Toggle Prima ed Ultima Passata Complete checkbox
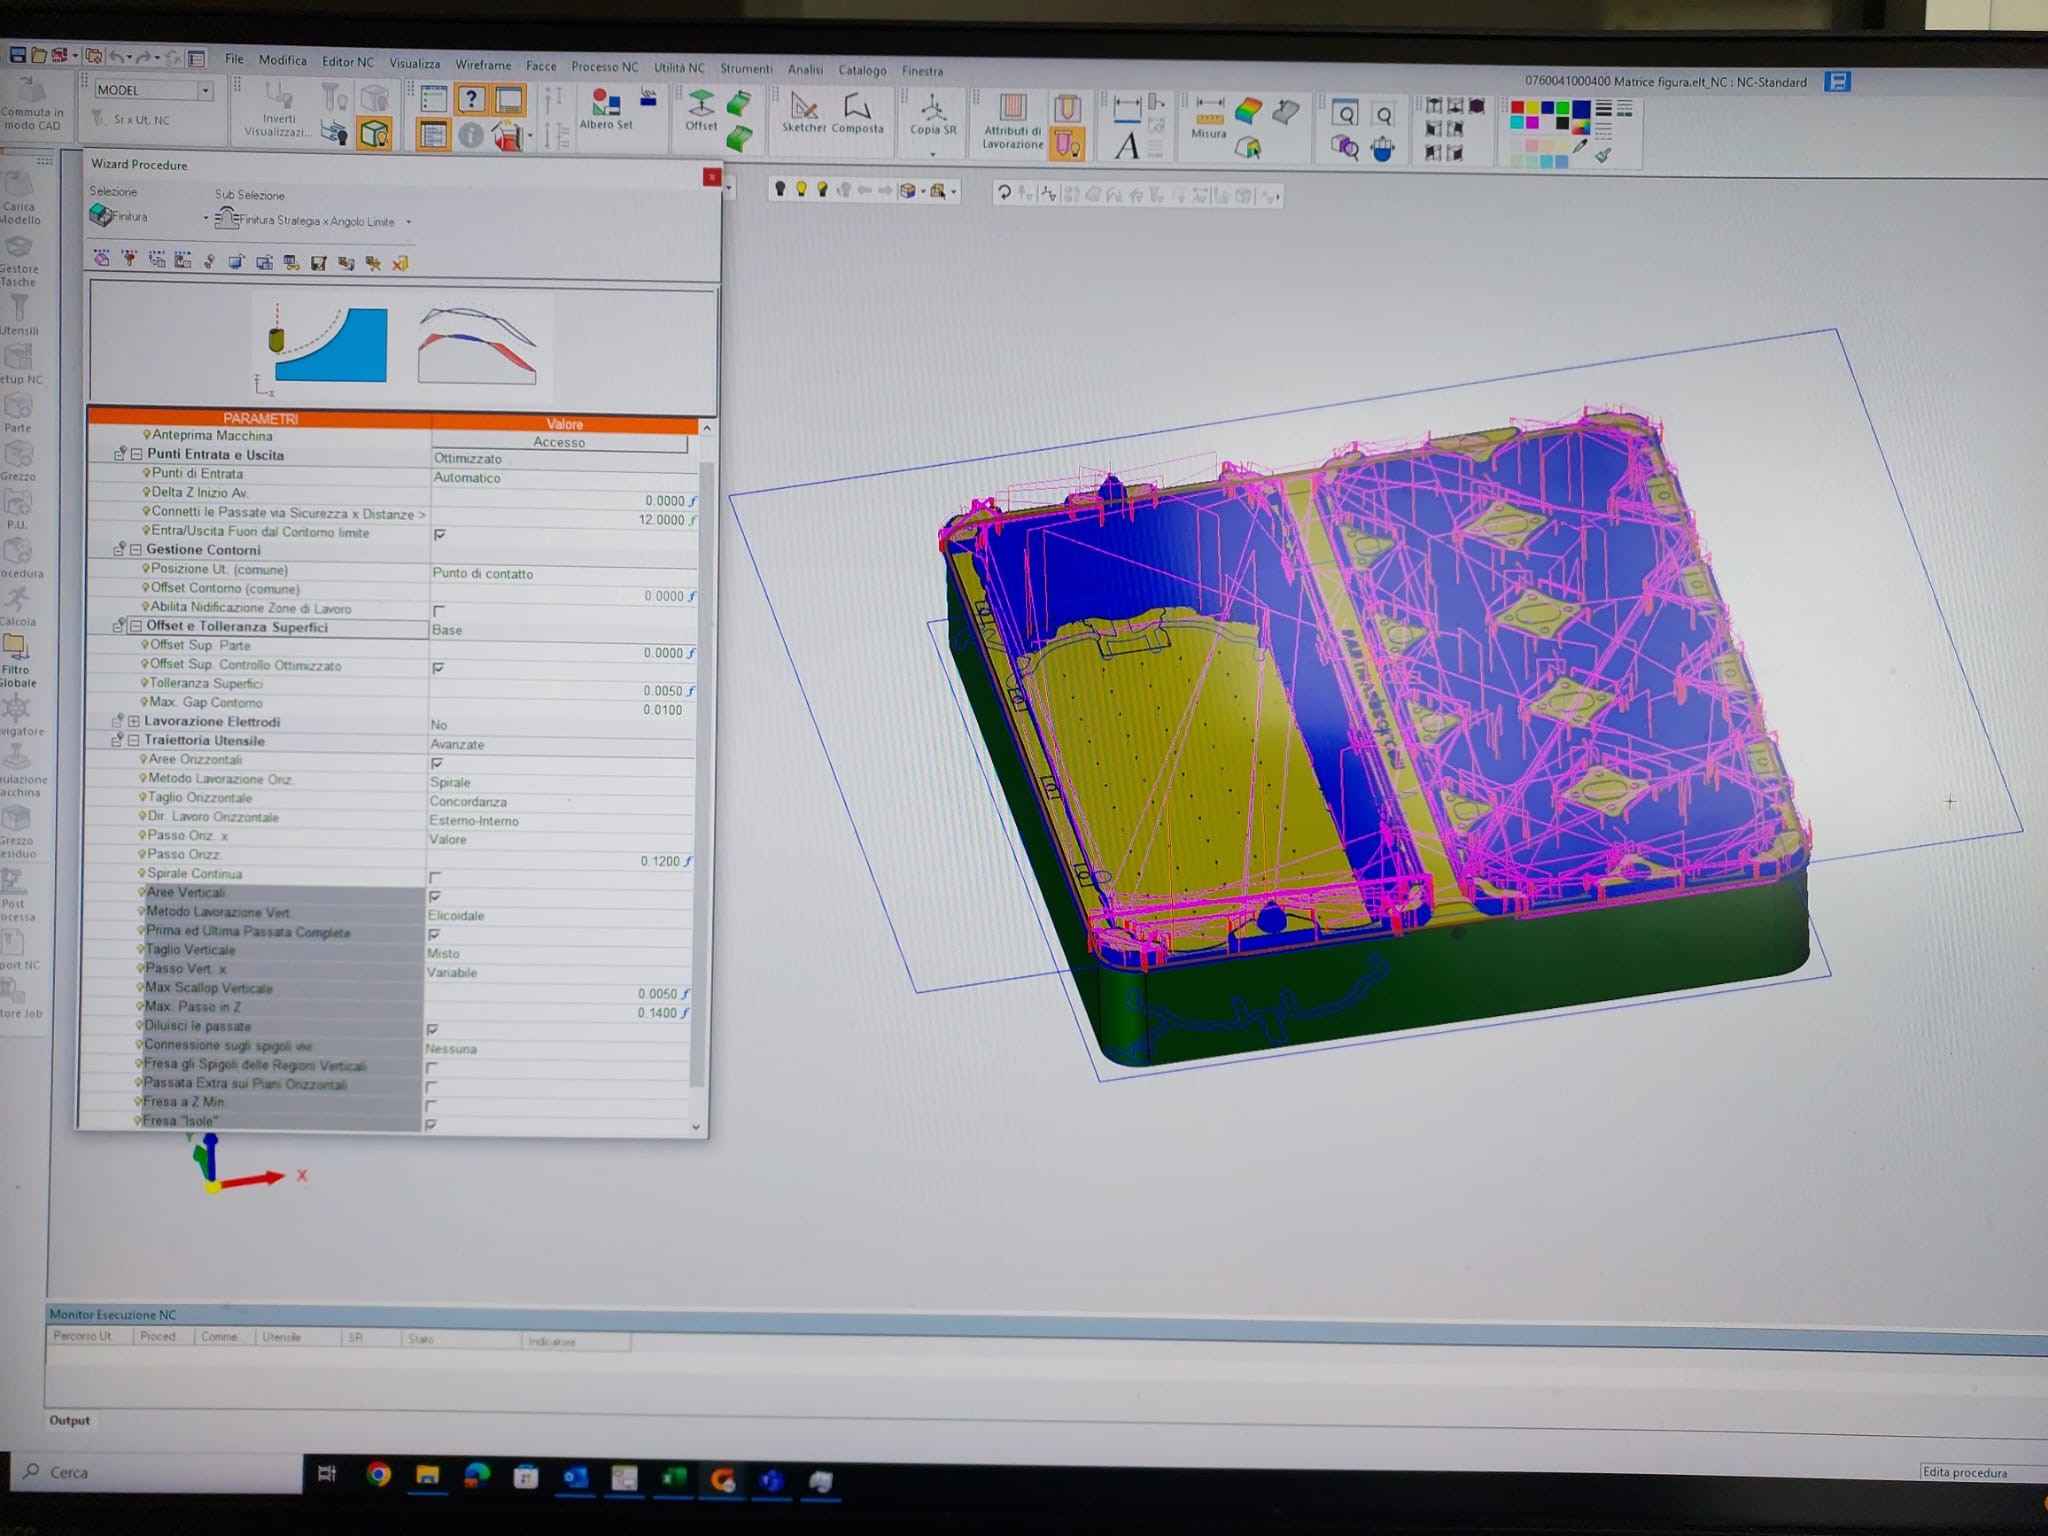This screenshot has width=2048, height=1536. tap(434, 934)
